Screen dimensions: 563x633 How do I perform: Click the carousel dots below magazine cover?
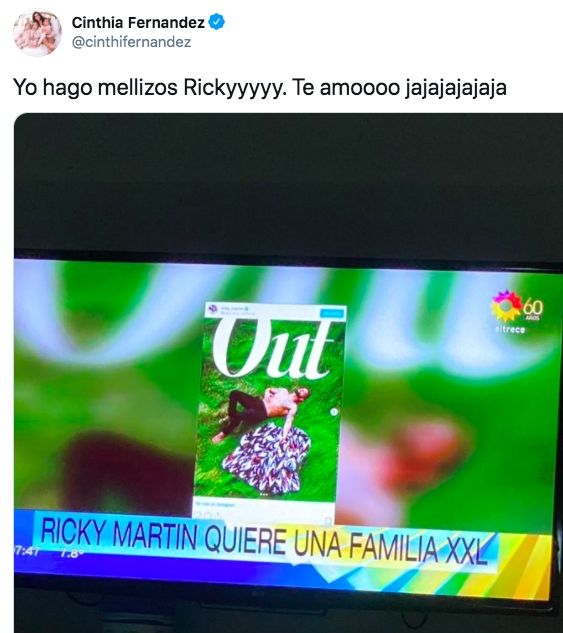264,495
